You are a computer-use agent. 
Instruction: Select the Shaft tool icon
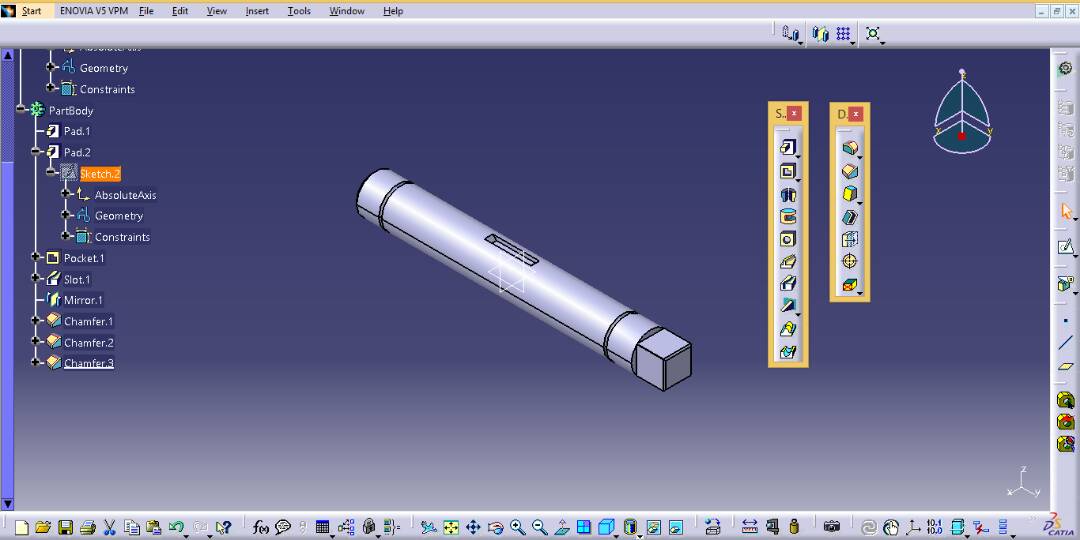click(787, 194)
